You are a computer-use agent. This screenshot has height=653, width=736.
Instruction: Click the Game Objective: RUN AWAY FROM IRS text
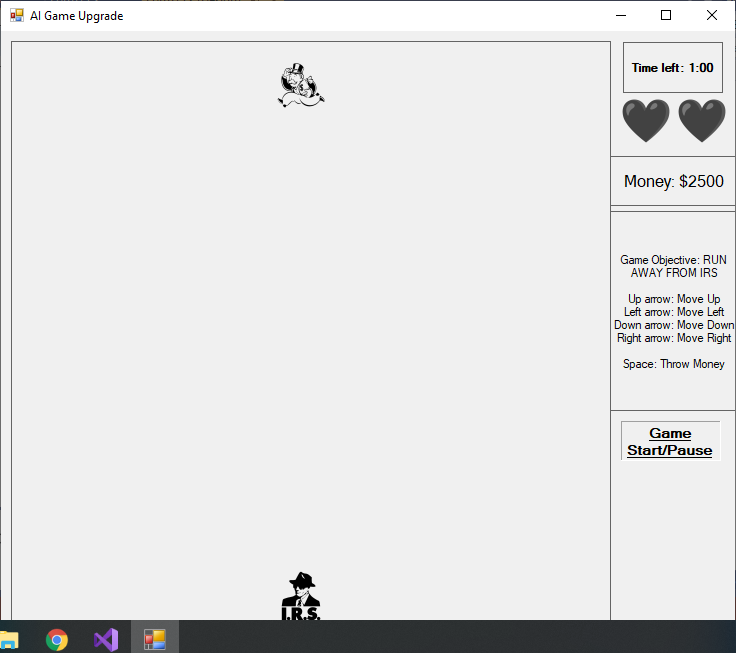[674, 266]
